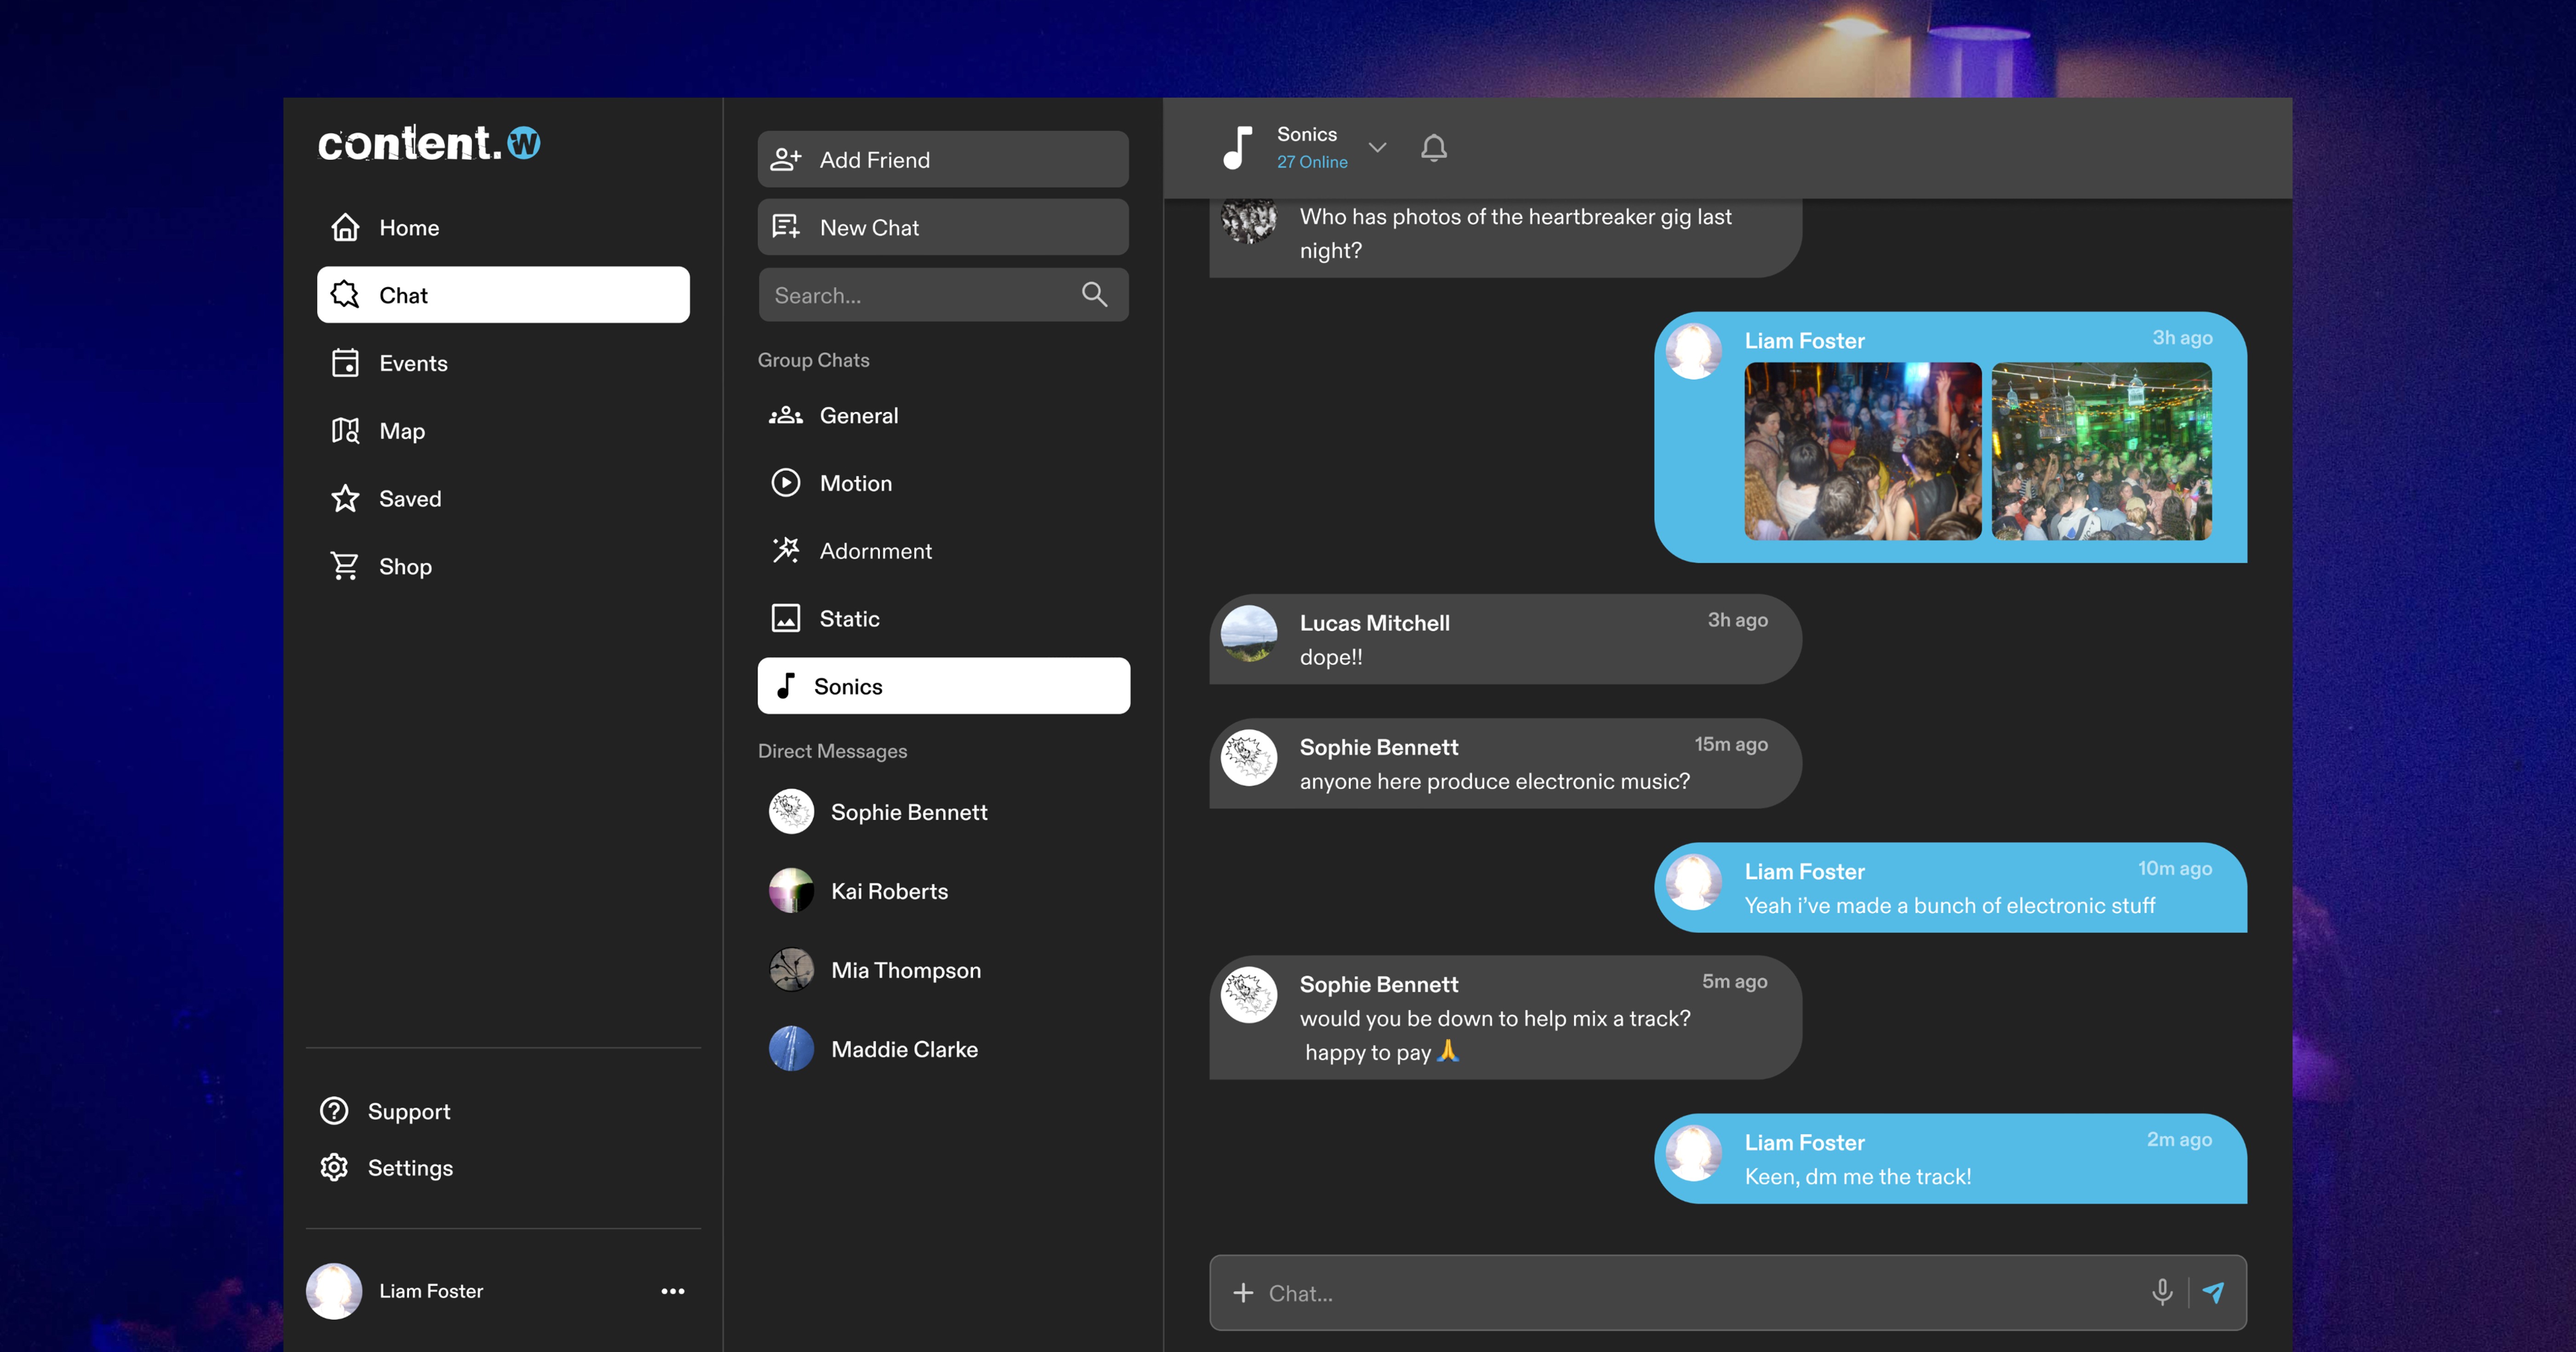Click the Add Friend button
The width and height of the screenshot is (2576, 1352).
pos(942,160)
